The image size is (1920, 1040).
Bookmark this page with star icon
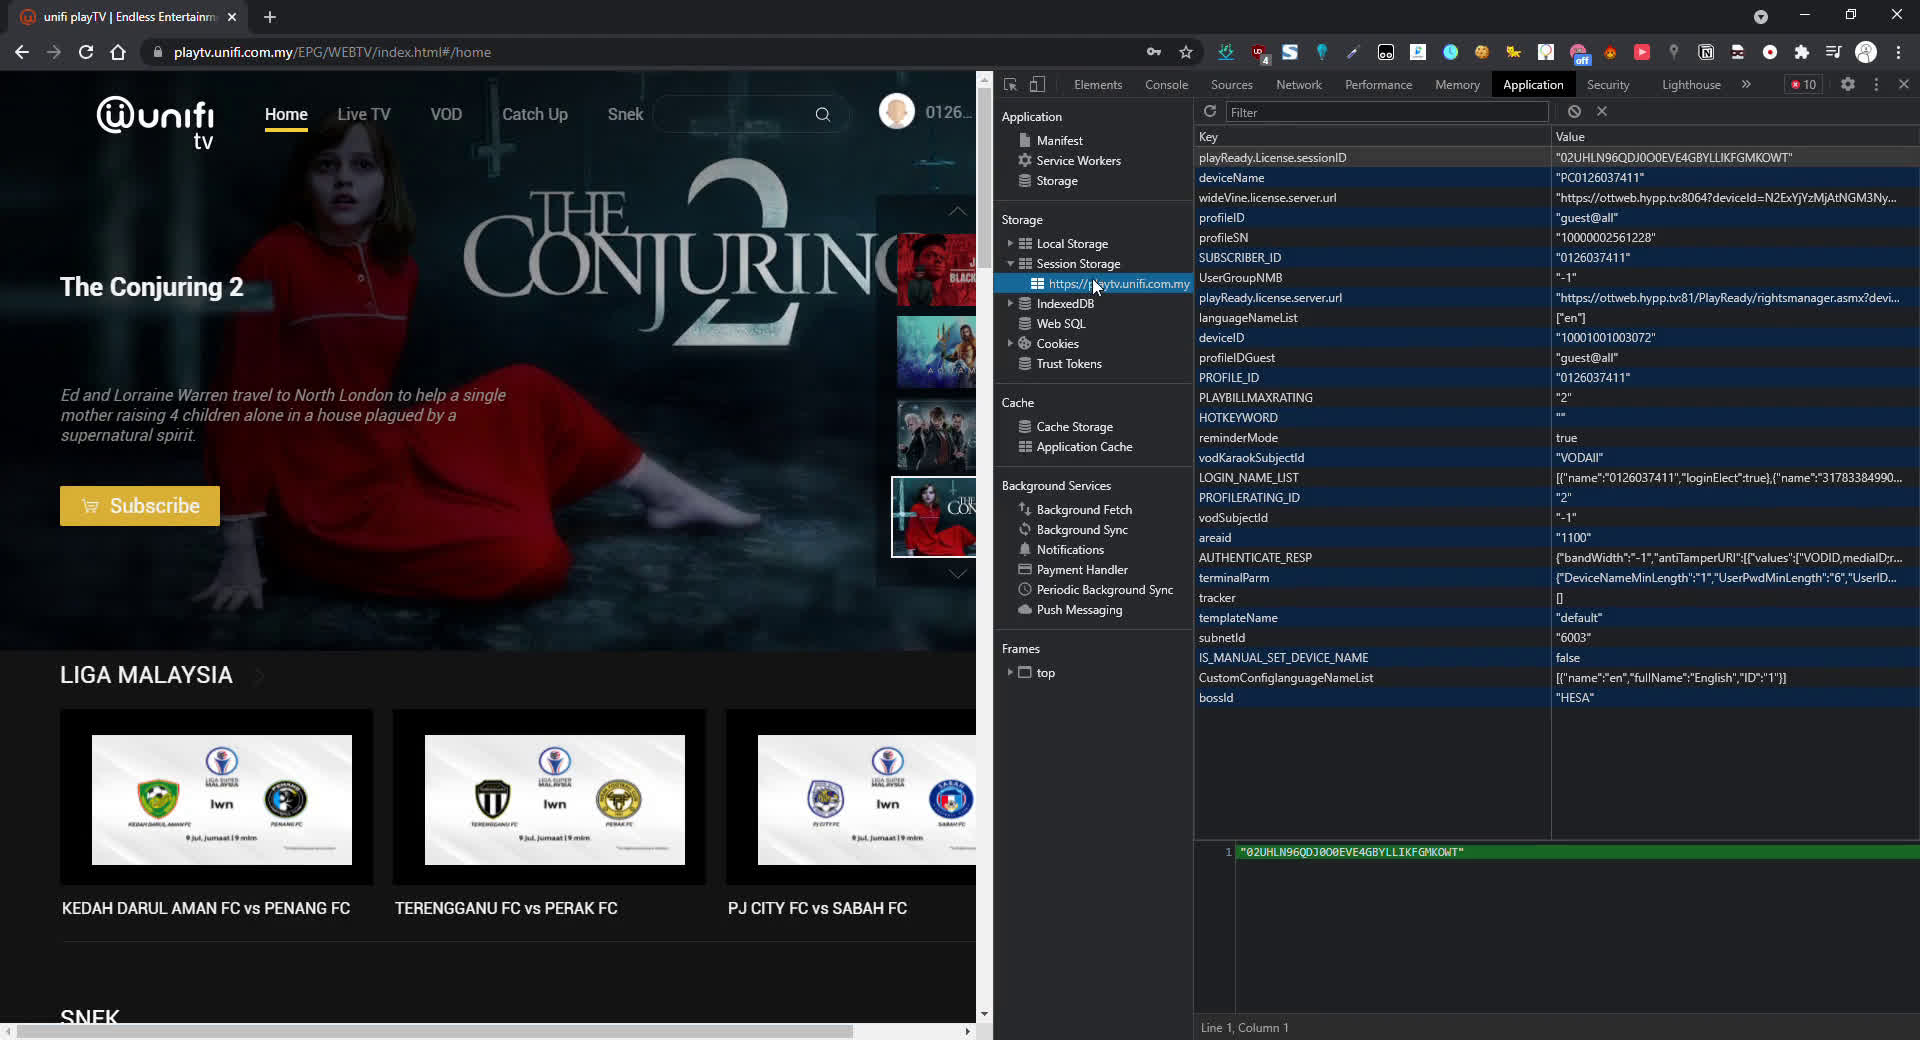1186,52
